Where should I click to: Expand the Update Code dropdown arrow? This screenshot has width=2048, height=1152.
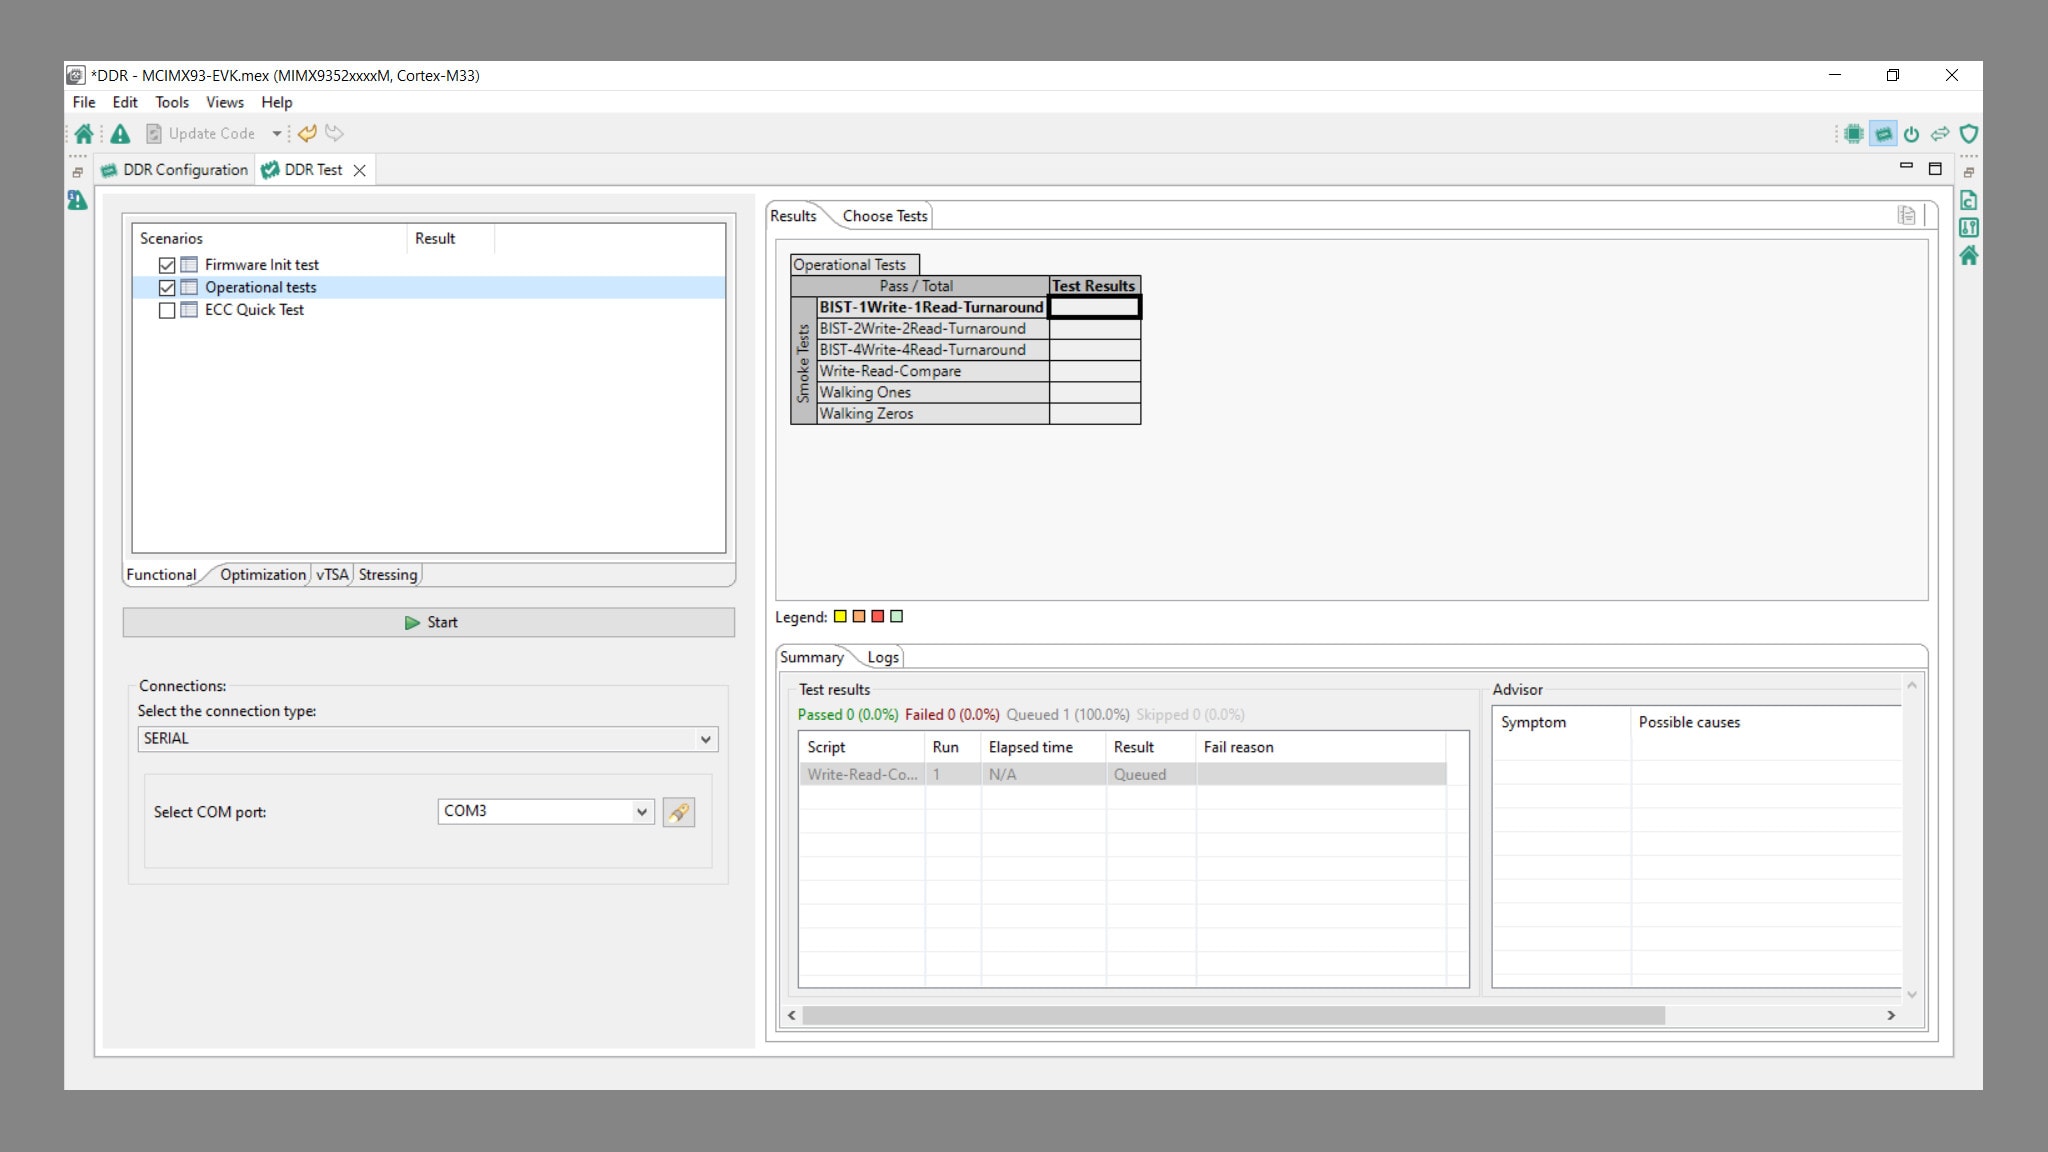click(x=276, y=133)
